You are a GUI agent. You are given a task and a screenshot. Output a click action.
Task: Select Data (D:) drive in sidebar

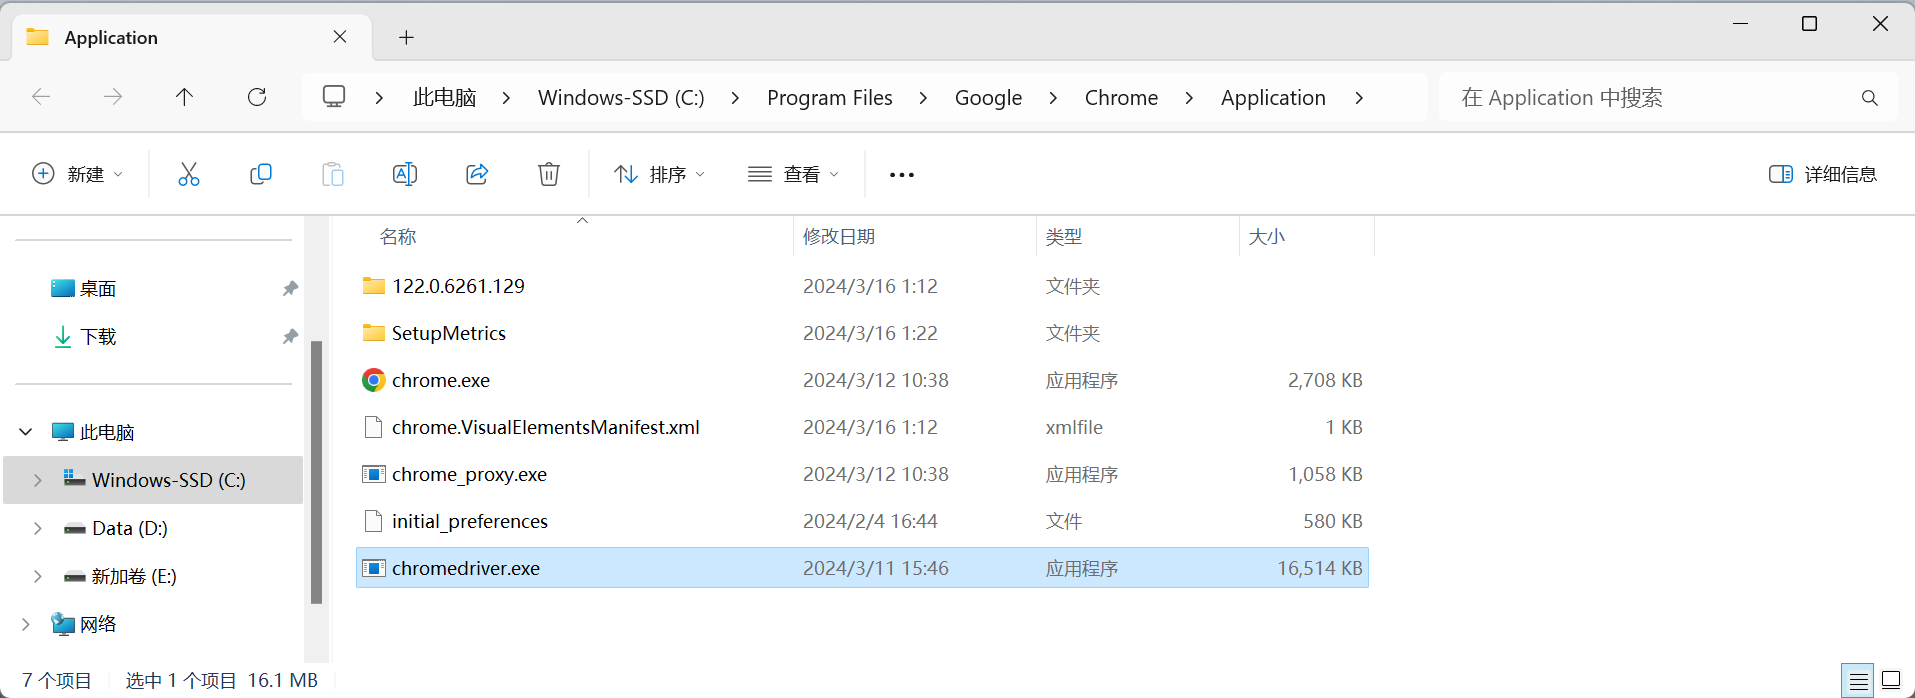(x=130, y=528)
